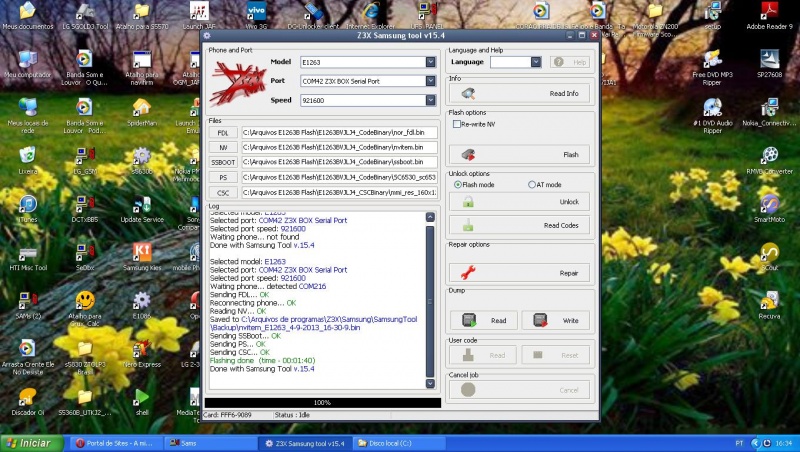Select SmartMoto desktop icon
Screen dimensions: 800x452
(x=769, y=209)
